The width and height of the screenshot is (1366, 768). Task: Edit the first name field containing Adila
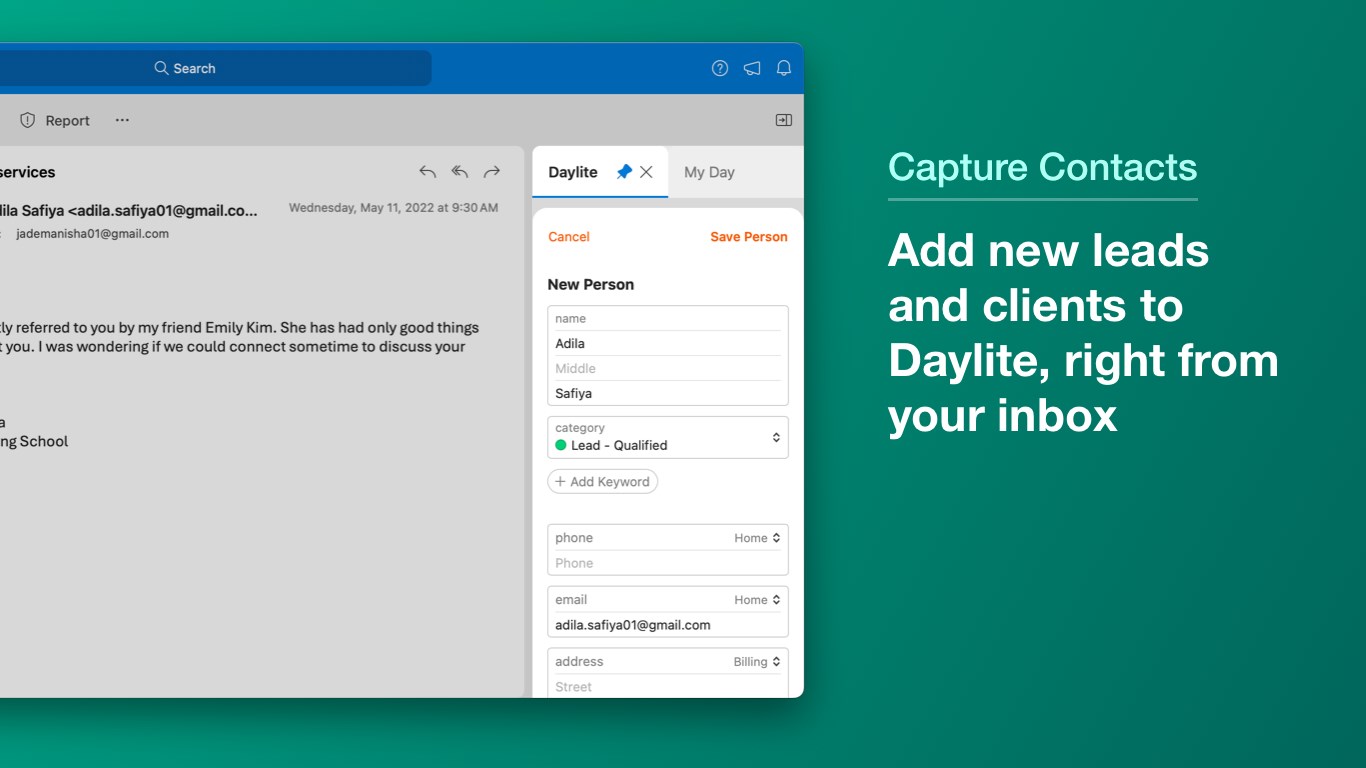click(x=668, y=343)
